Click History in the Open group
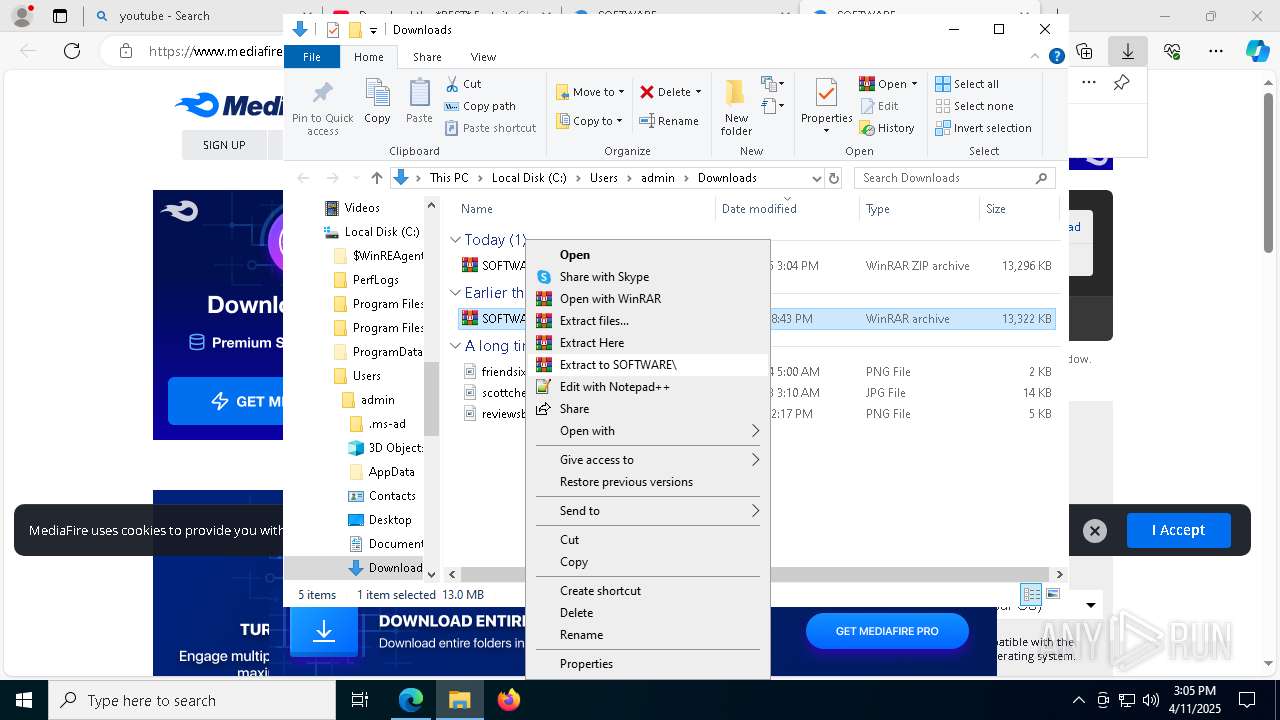 [x=887, y=128]
